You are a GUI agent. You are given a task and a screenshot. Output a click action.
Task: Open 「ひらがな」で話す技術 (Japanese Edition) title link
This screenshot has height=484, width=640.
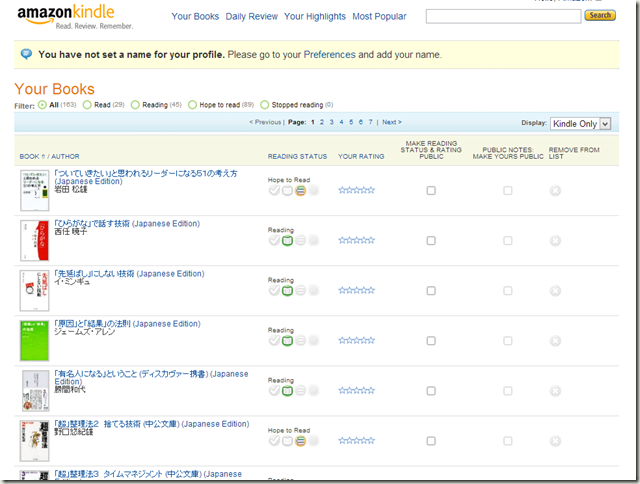[127, 224]
